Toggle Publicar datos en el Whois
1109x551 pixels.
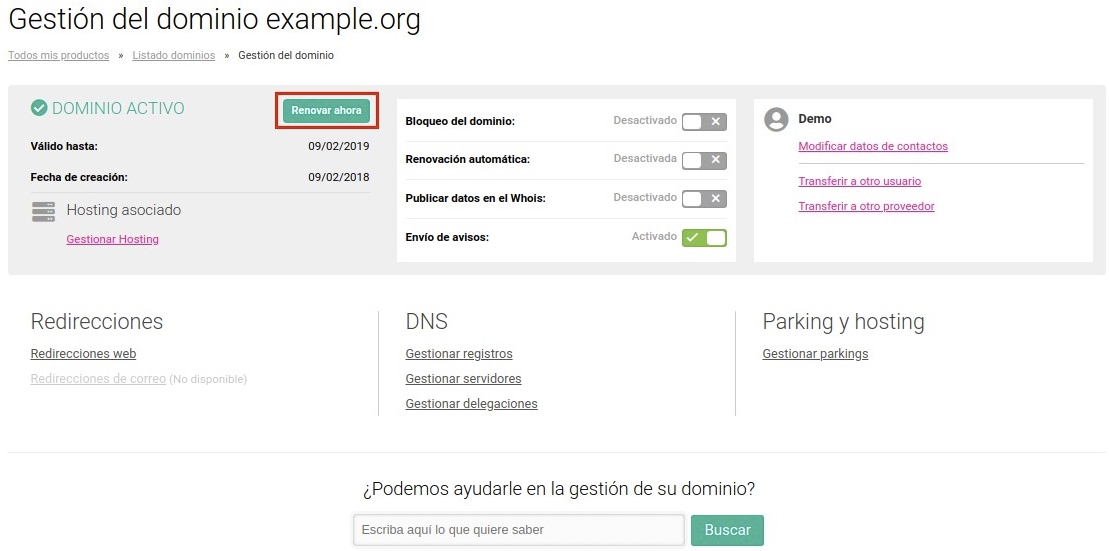pyautogui.click(x=704, y=199)
